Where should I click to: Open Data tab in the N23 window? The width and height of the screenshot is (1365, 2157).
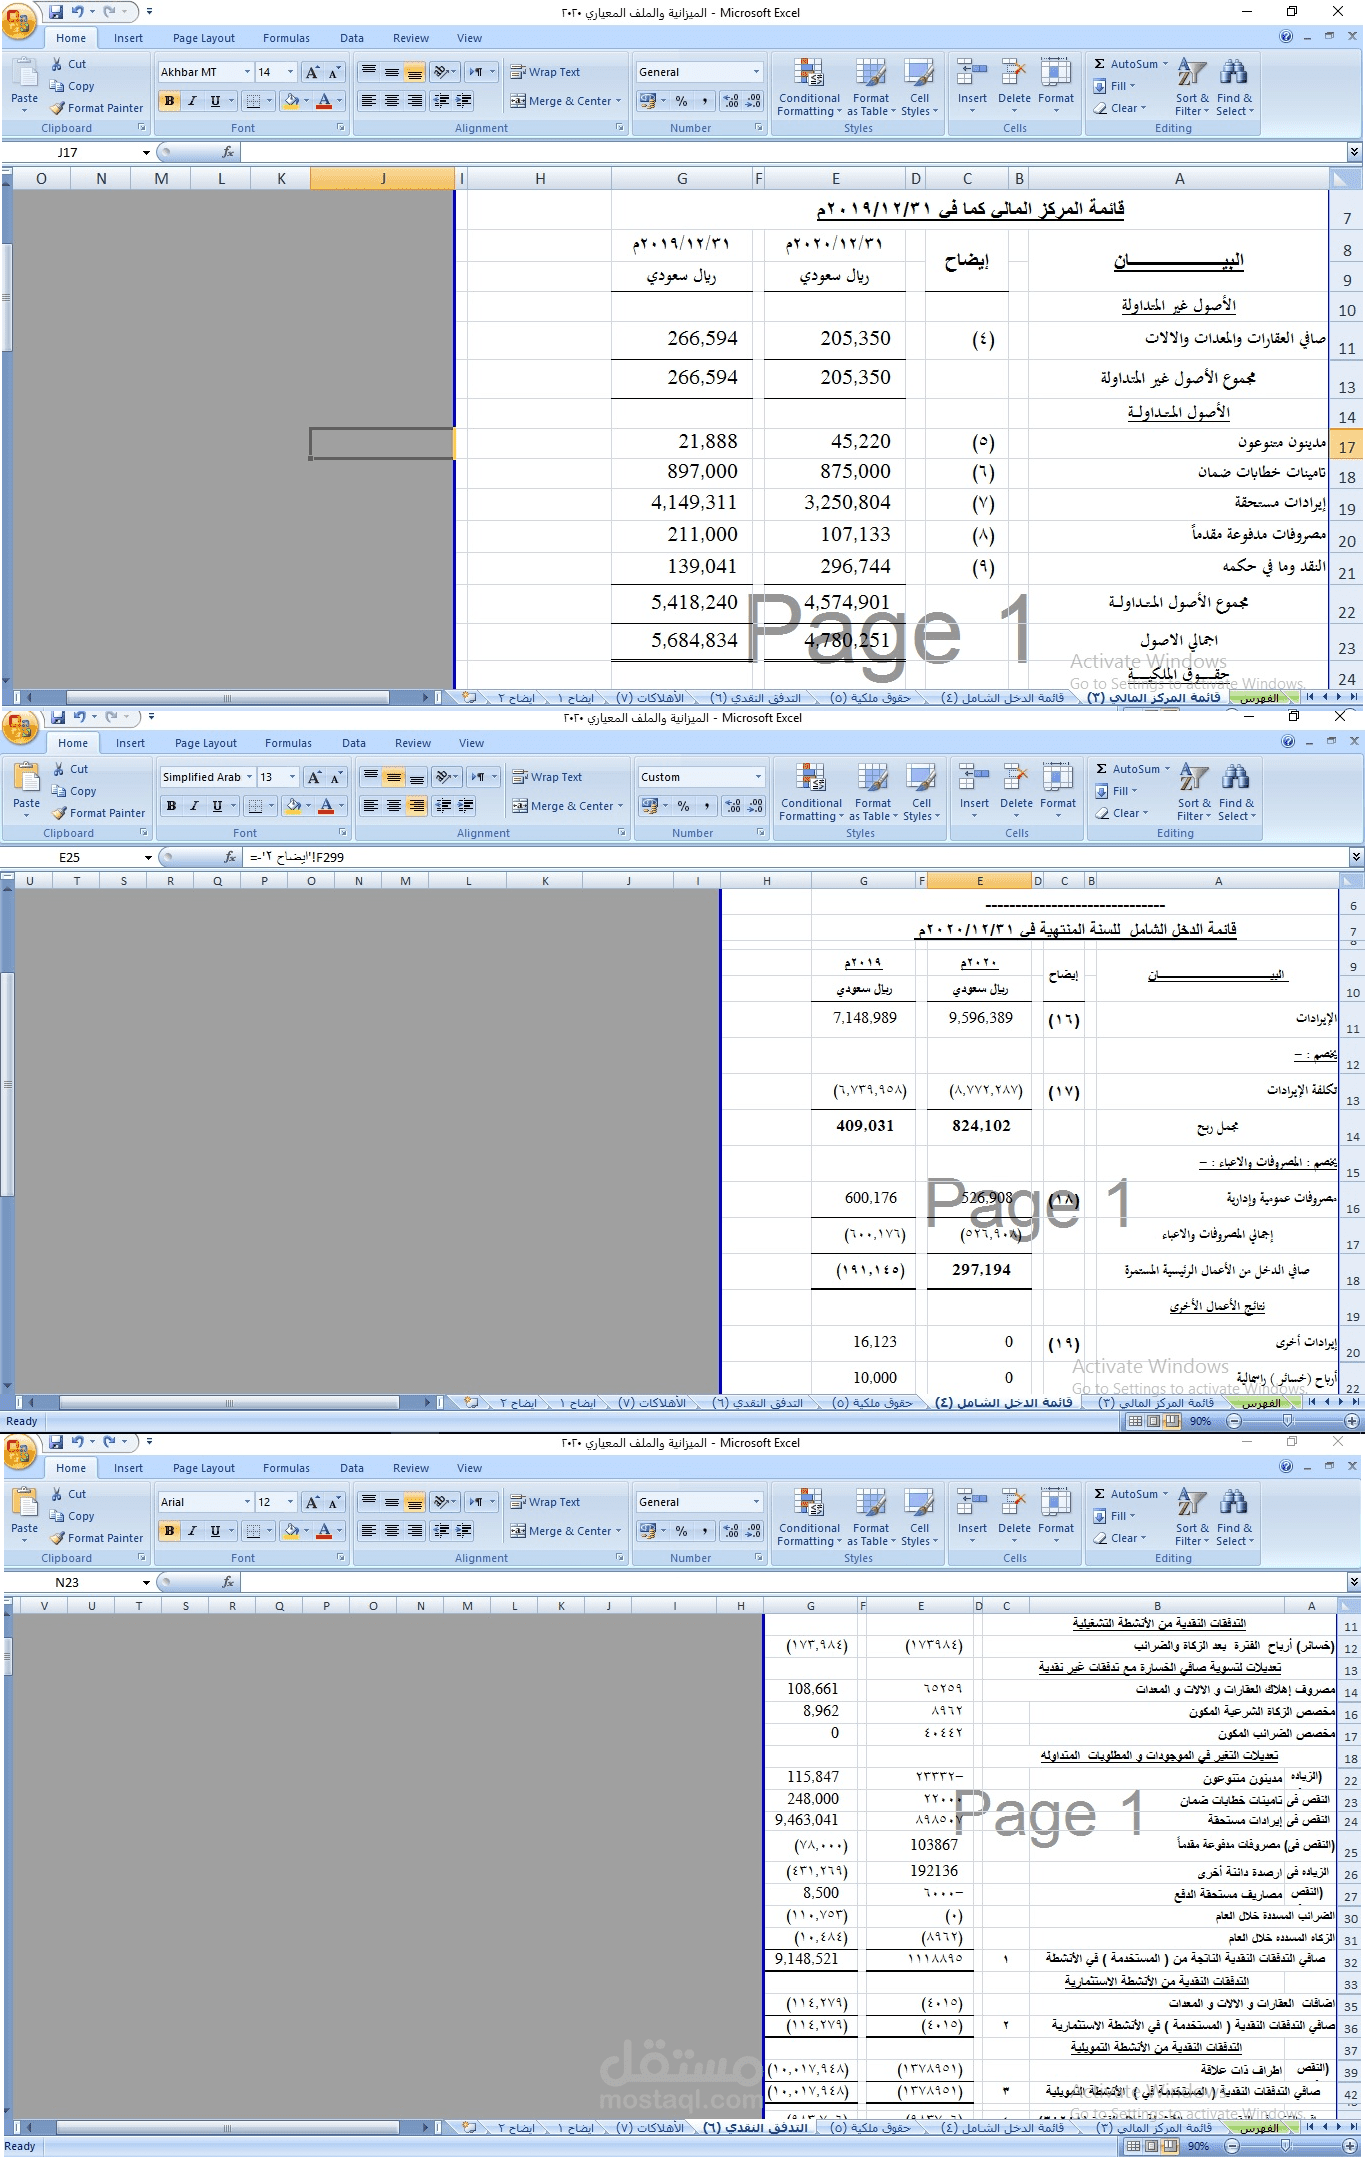tap(352, 1468)
